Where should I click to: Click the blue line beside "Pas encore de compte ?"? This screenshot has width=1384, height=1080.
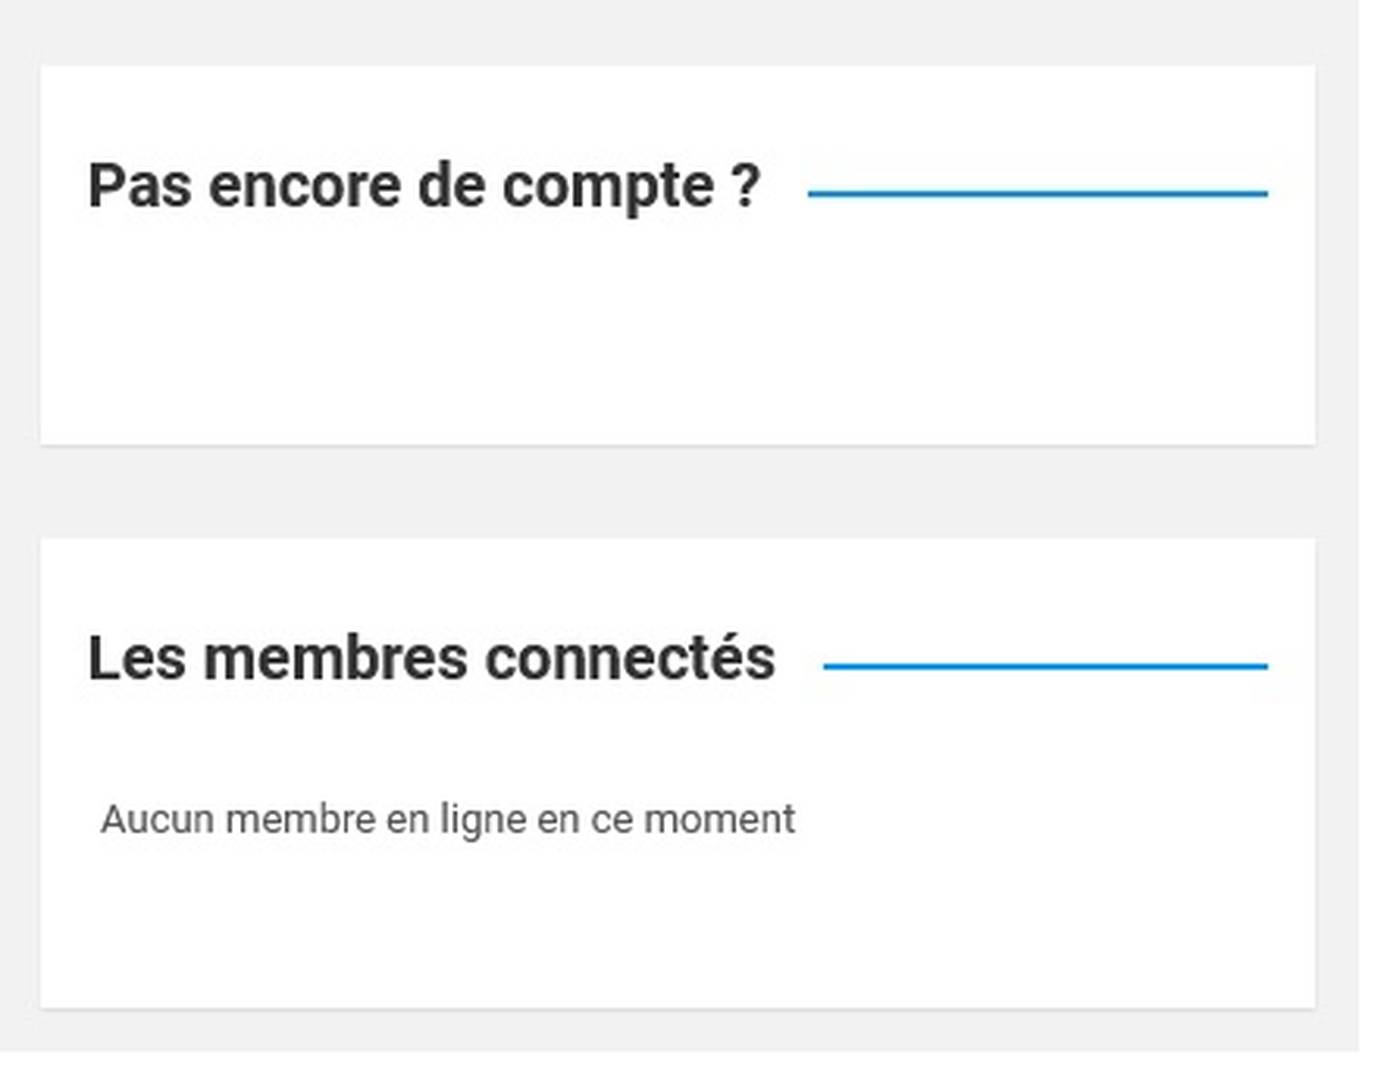pyautogui.click(x=1037, y=193)
